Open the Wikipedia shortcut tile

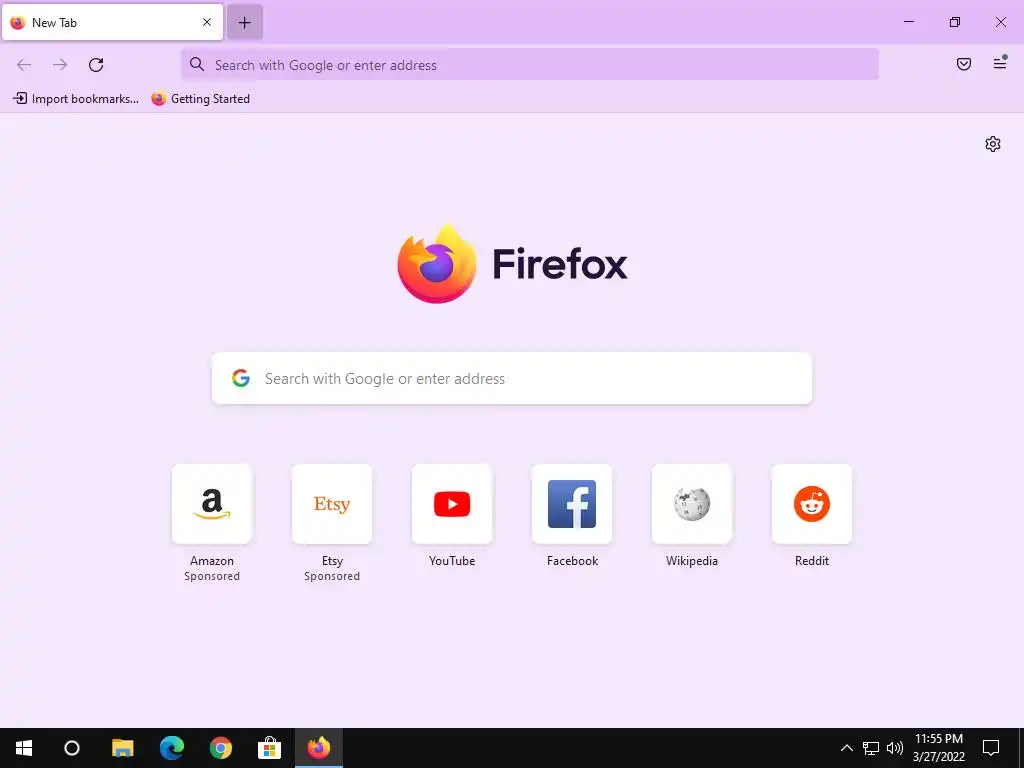point(692,504)
